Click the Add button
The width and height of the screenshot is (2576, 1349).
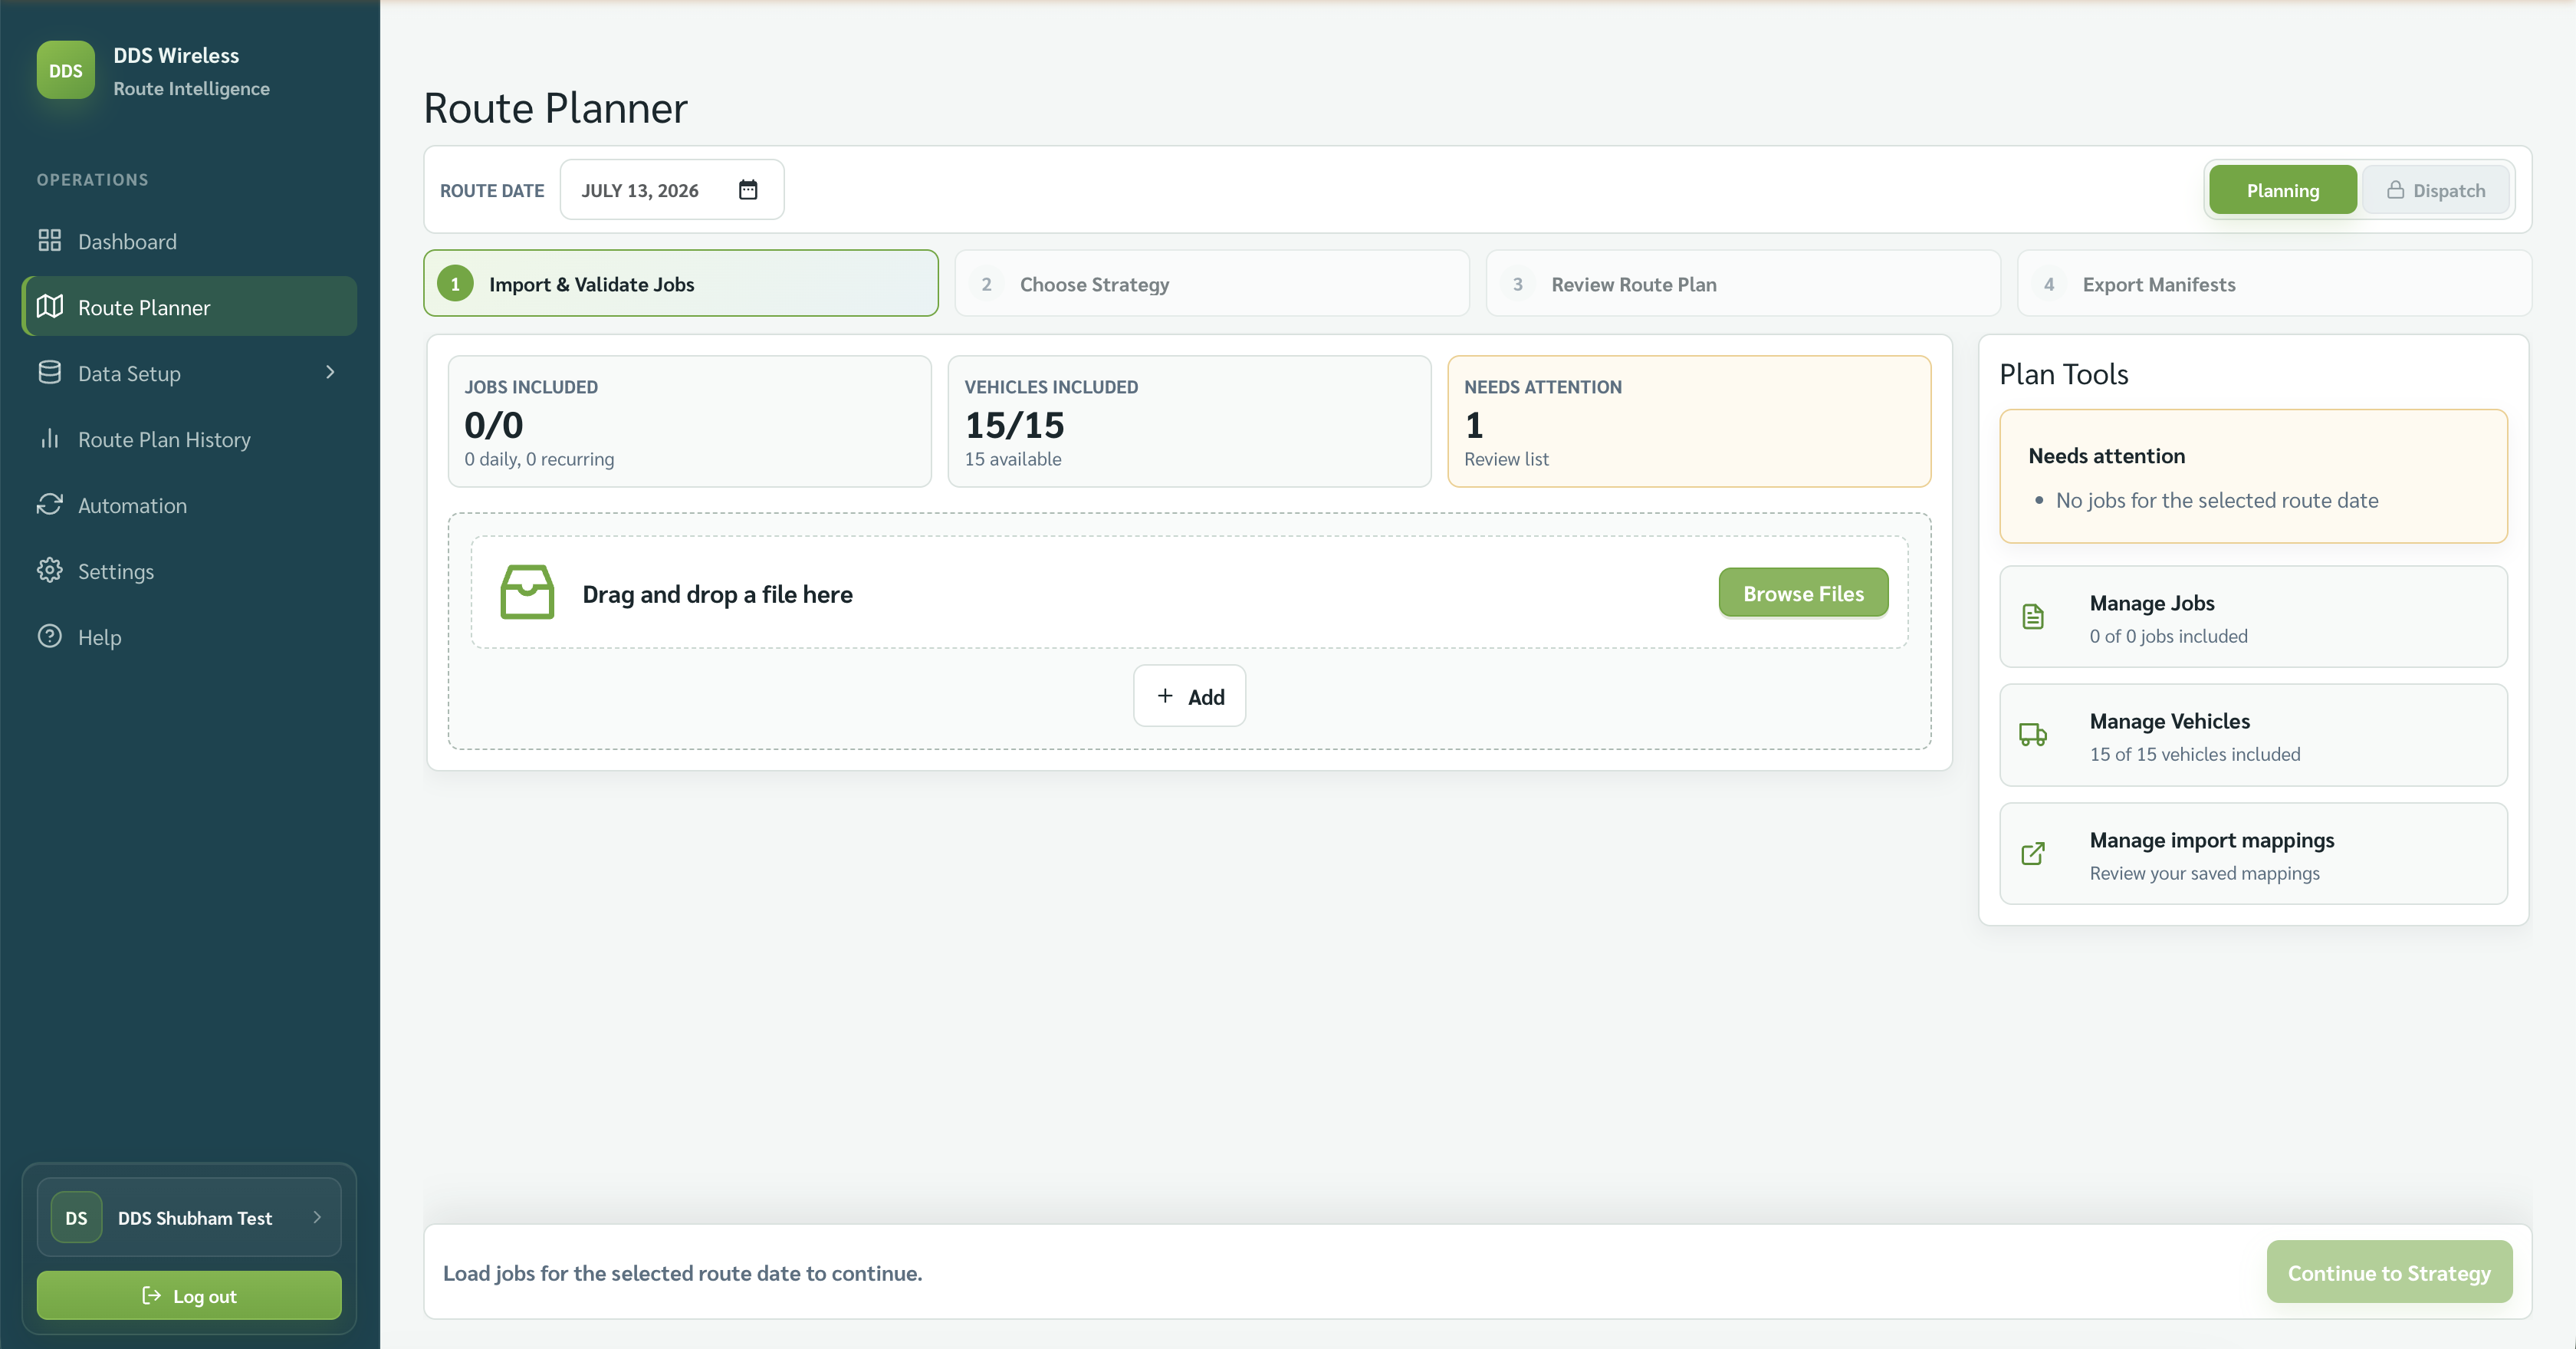(x=1189, y=696)
